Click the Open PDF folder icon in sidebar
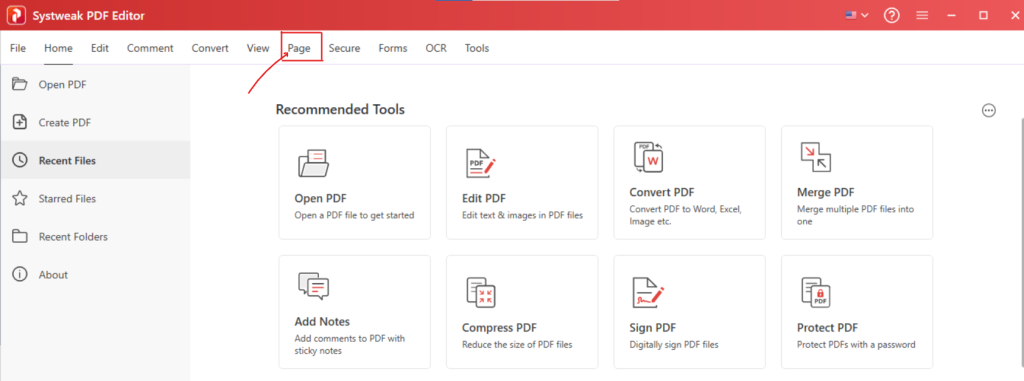1024x381 pixels. tap(20, 84)
